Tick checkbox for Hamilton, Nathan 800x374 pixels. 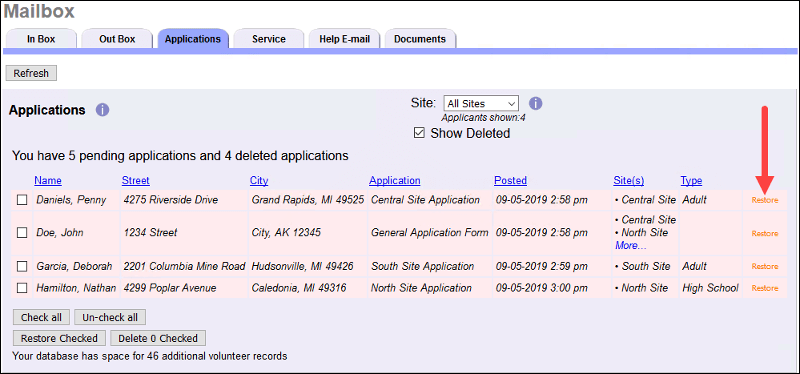pos(22,288)
